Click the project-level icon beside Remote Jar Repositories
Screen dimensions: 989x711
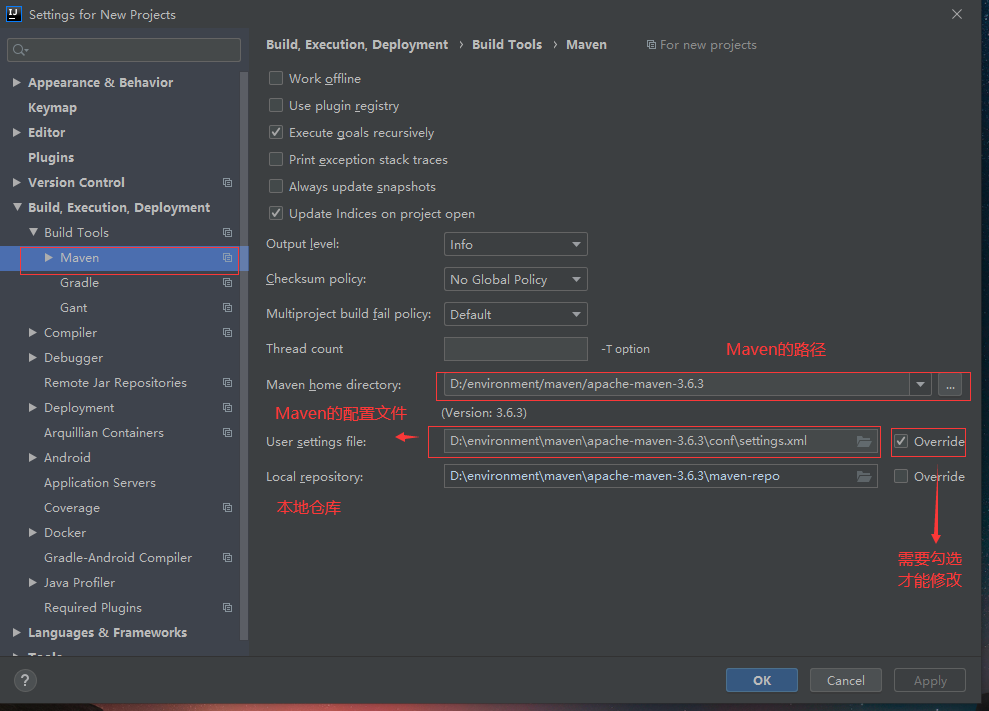[x=228, y=382]
